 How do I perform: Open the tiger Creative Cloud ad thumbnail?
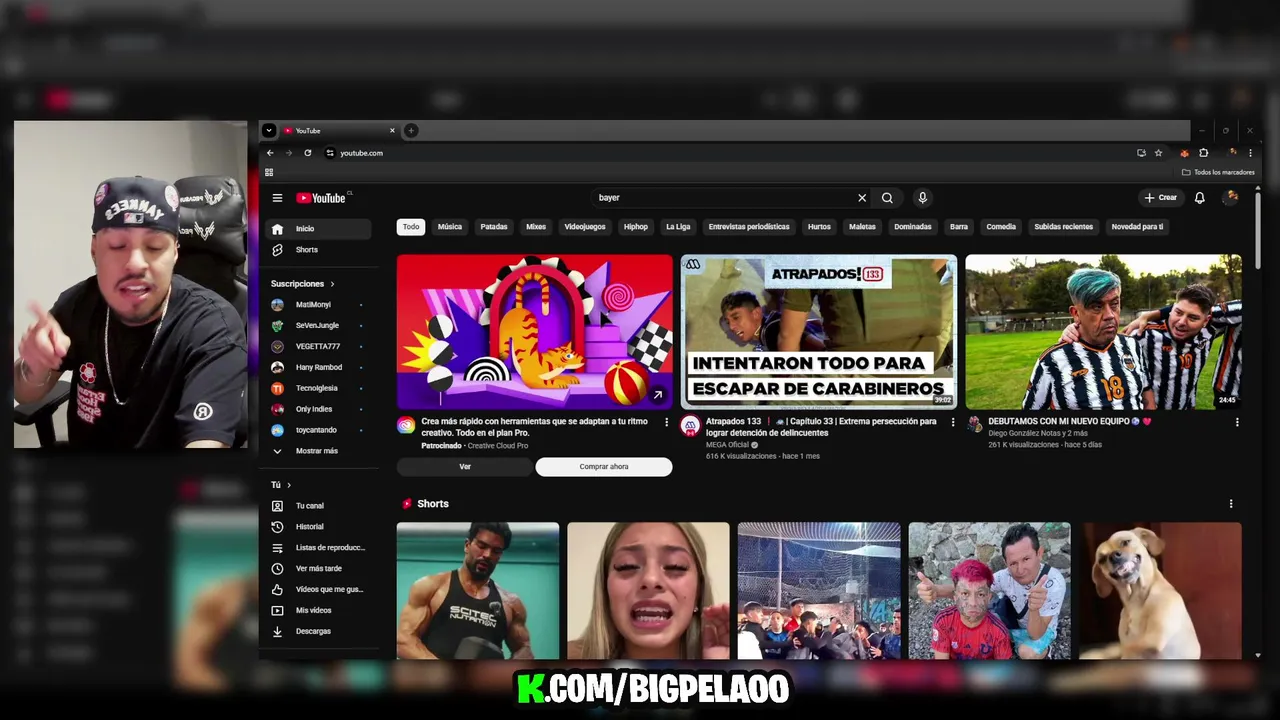point(535,332)
